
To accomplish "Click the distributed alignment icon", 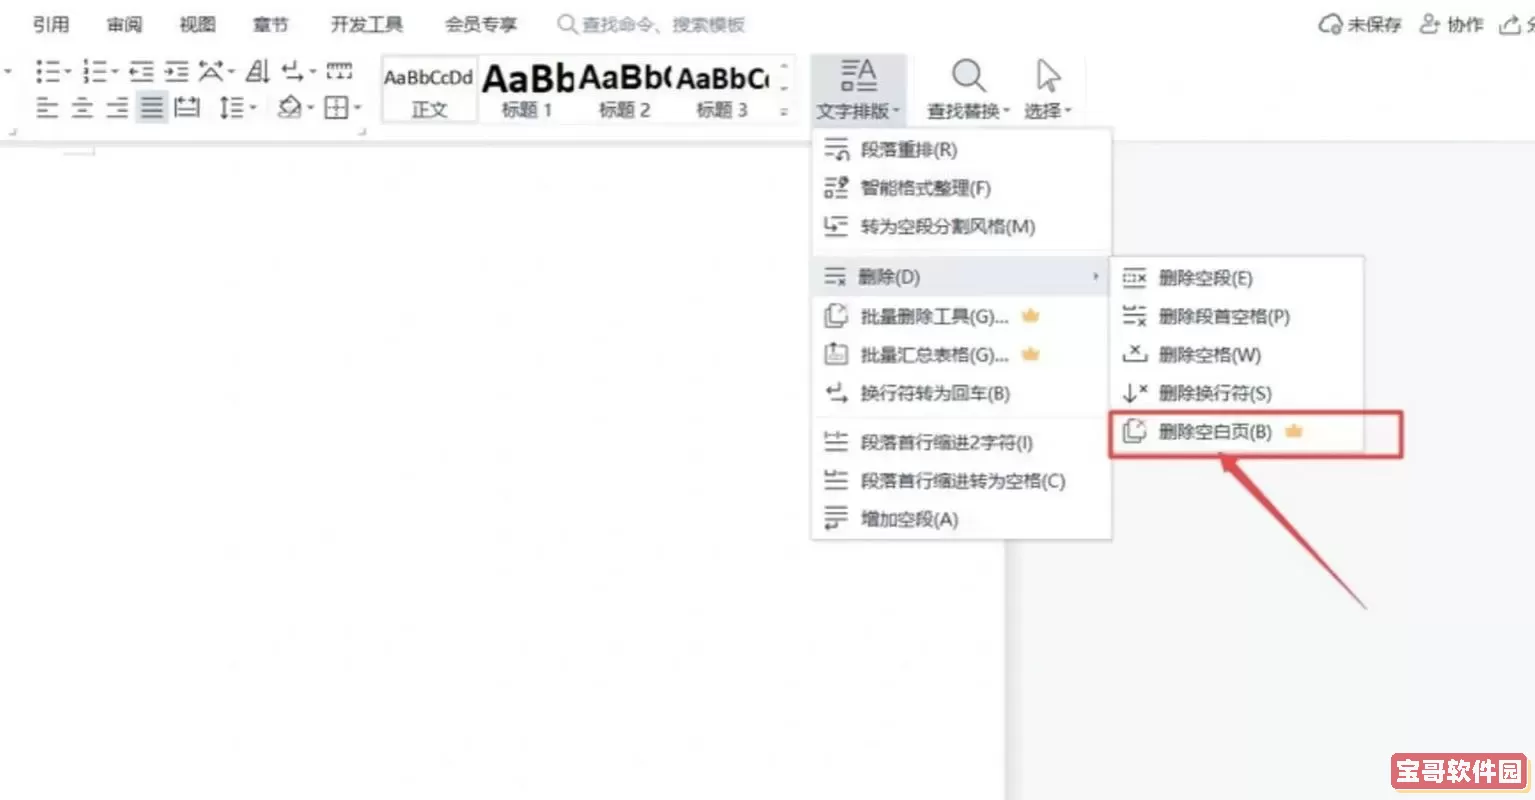I will [187, 107].
